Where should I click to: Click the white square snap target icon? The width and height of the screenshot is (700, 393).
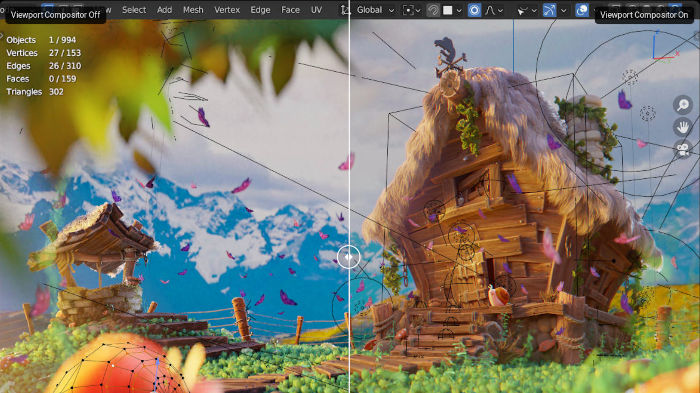click(447, 10)
